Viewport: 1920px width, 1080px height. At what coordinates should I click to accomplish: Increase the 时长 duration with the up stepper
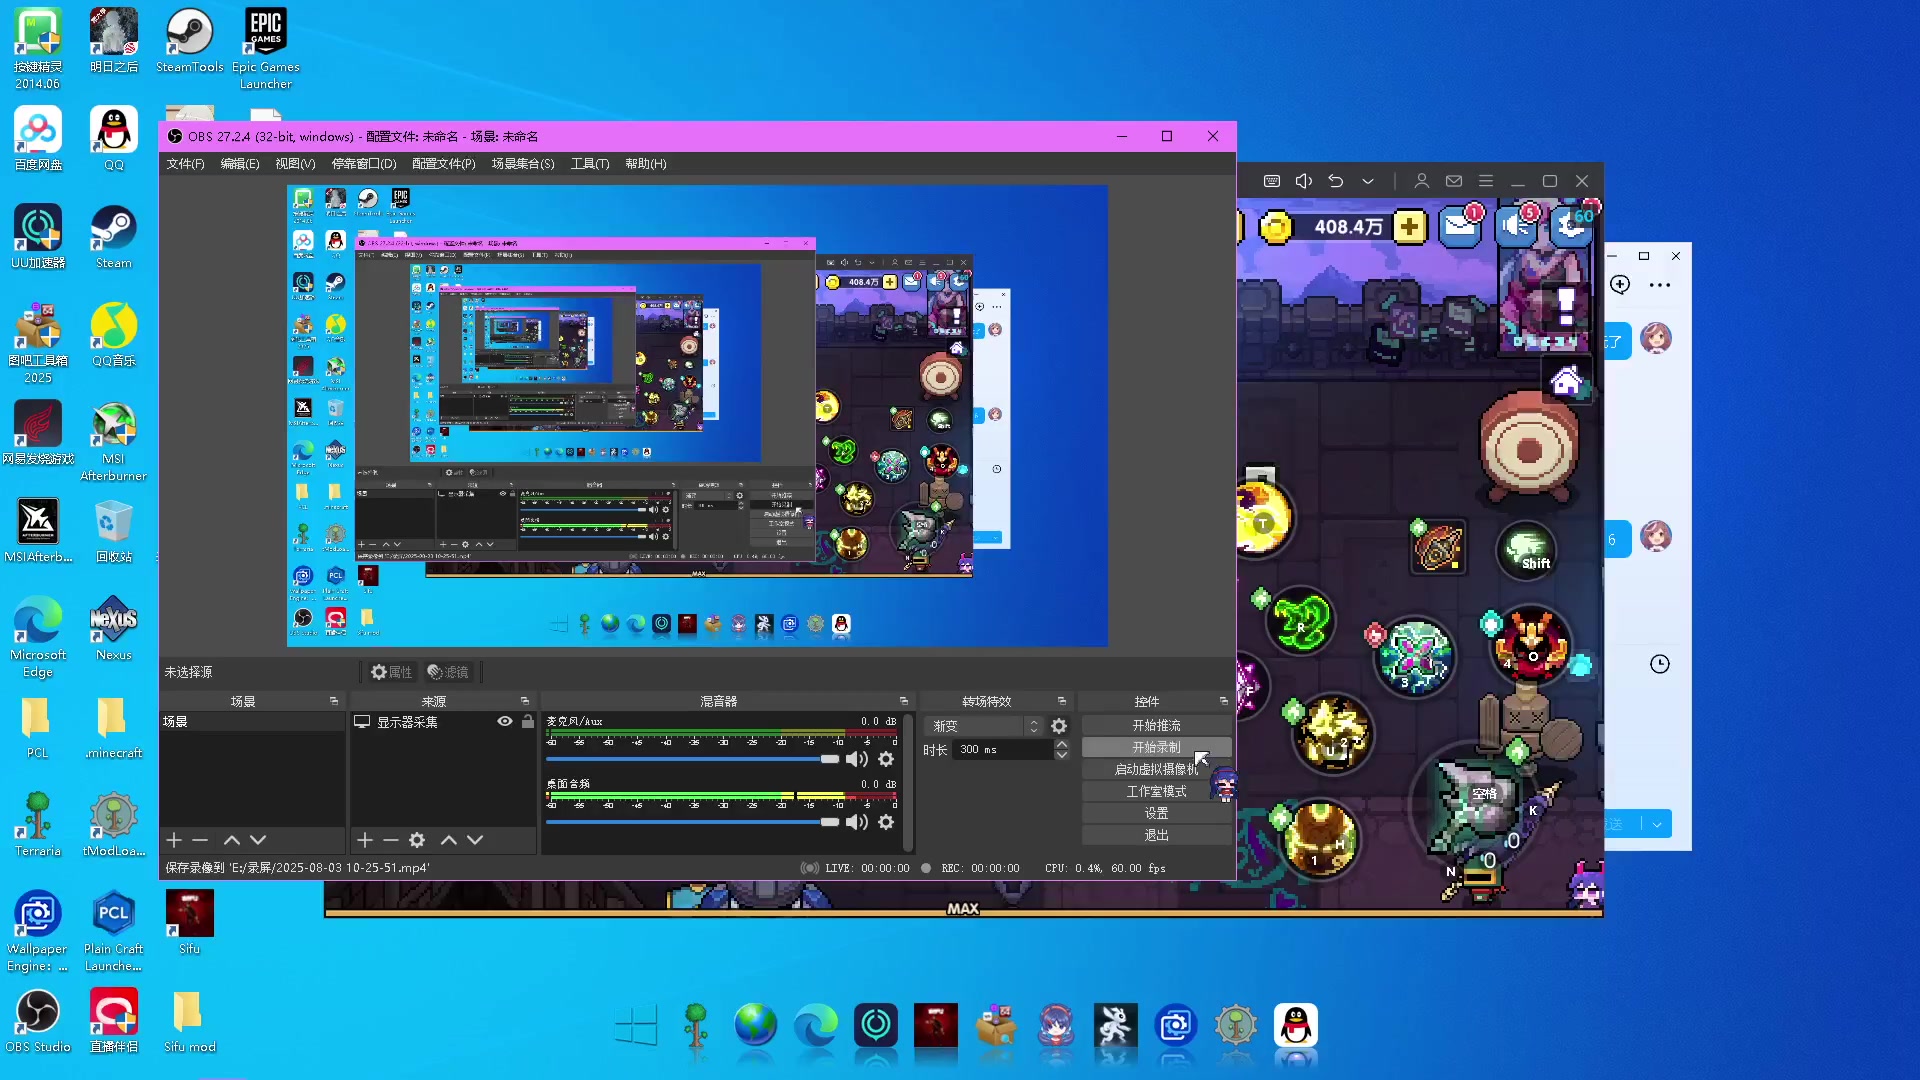tap(1062, 744)
